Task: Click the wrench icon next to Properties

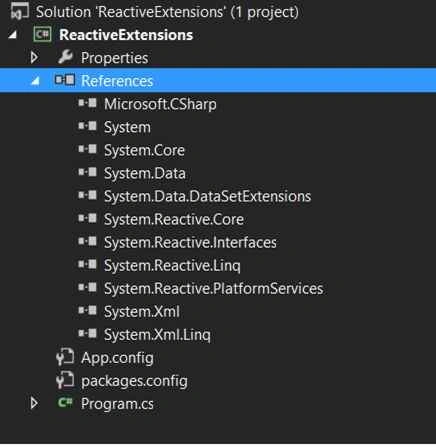Action: pyautogui.click(x=65, y=57)
